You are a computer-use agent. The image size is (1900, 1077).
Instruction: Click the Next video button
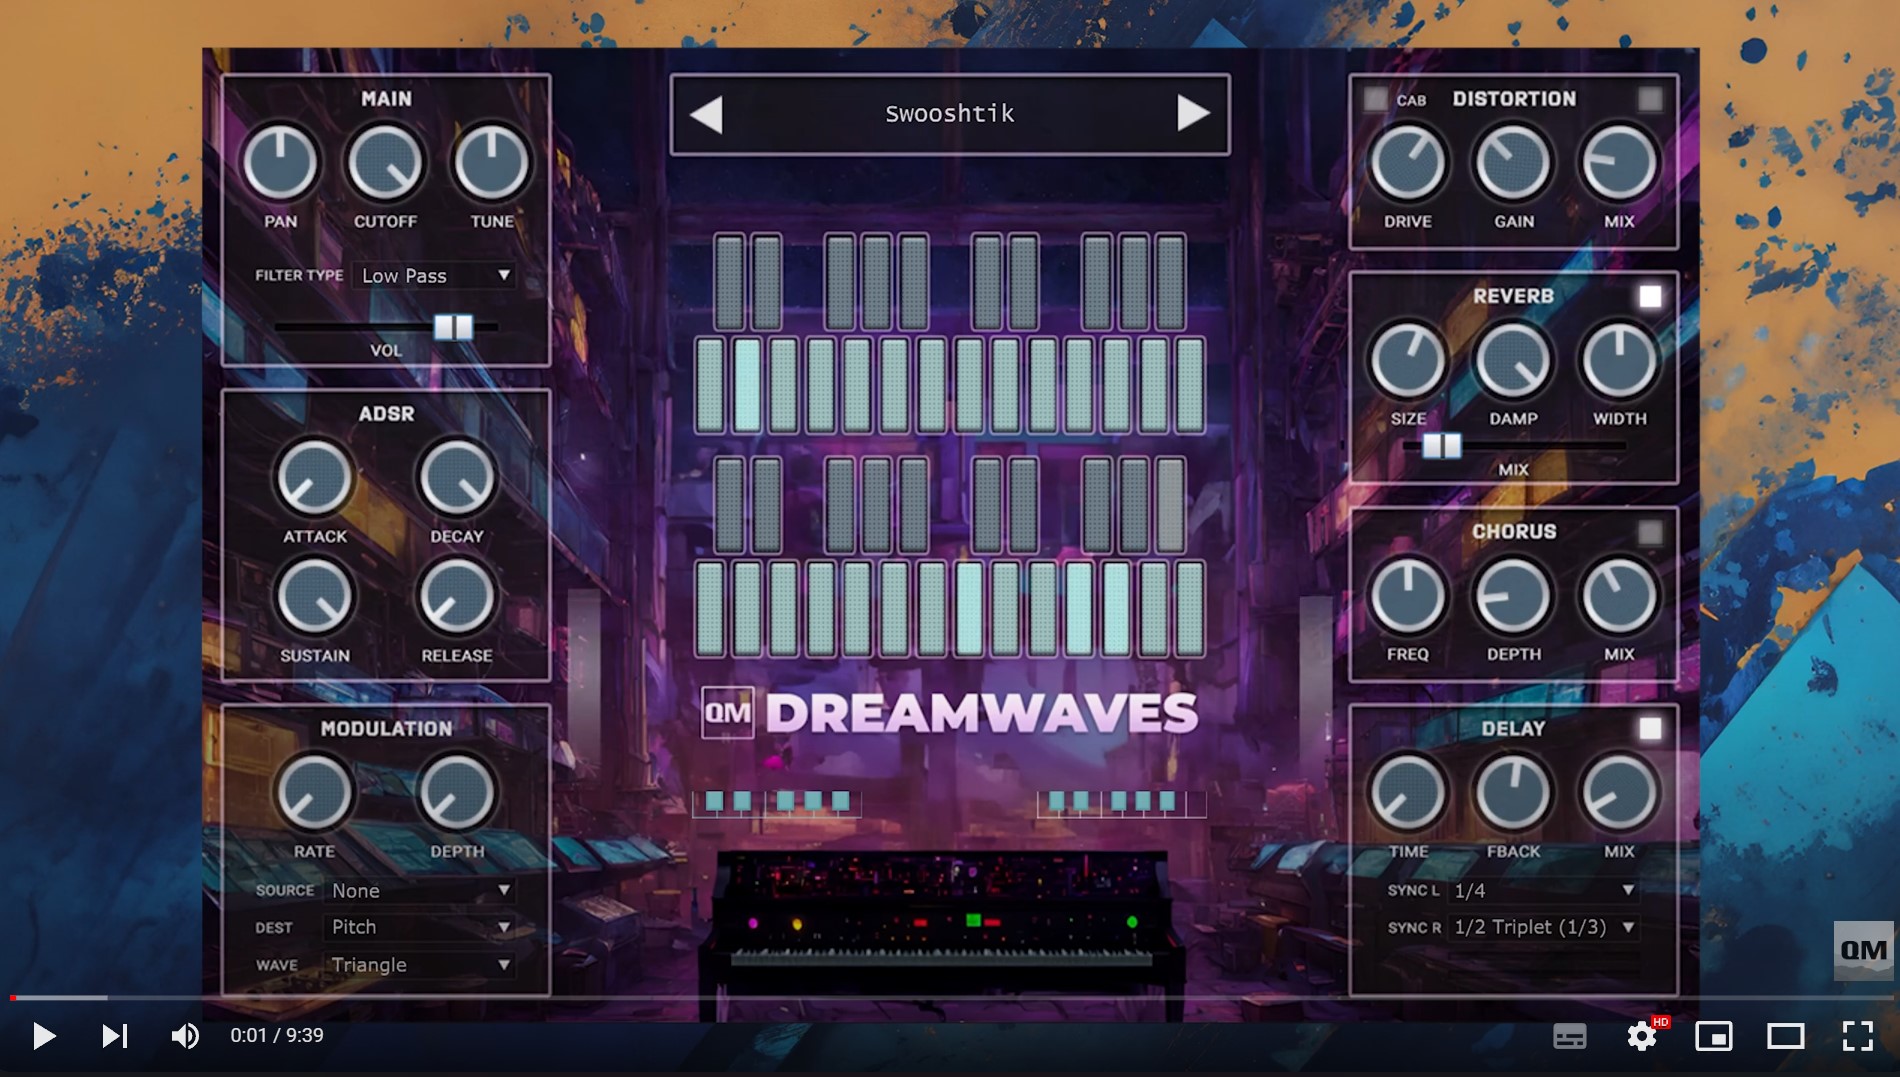[114, 1036]
